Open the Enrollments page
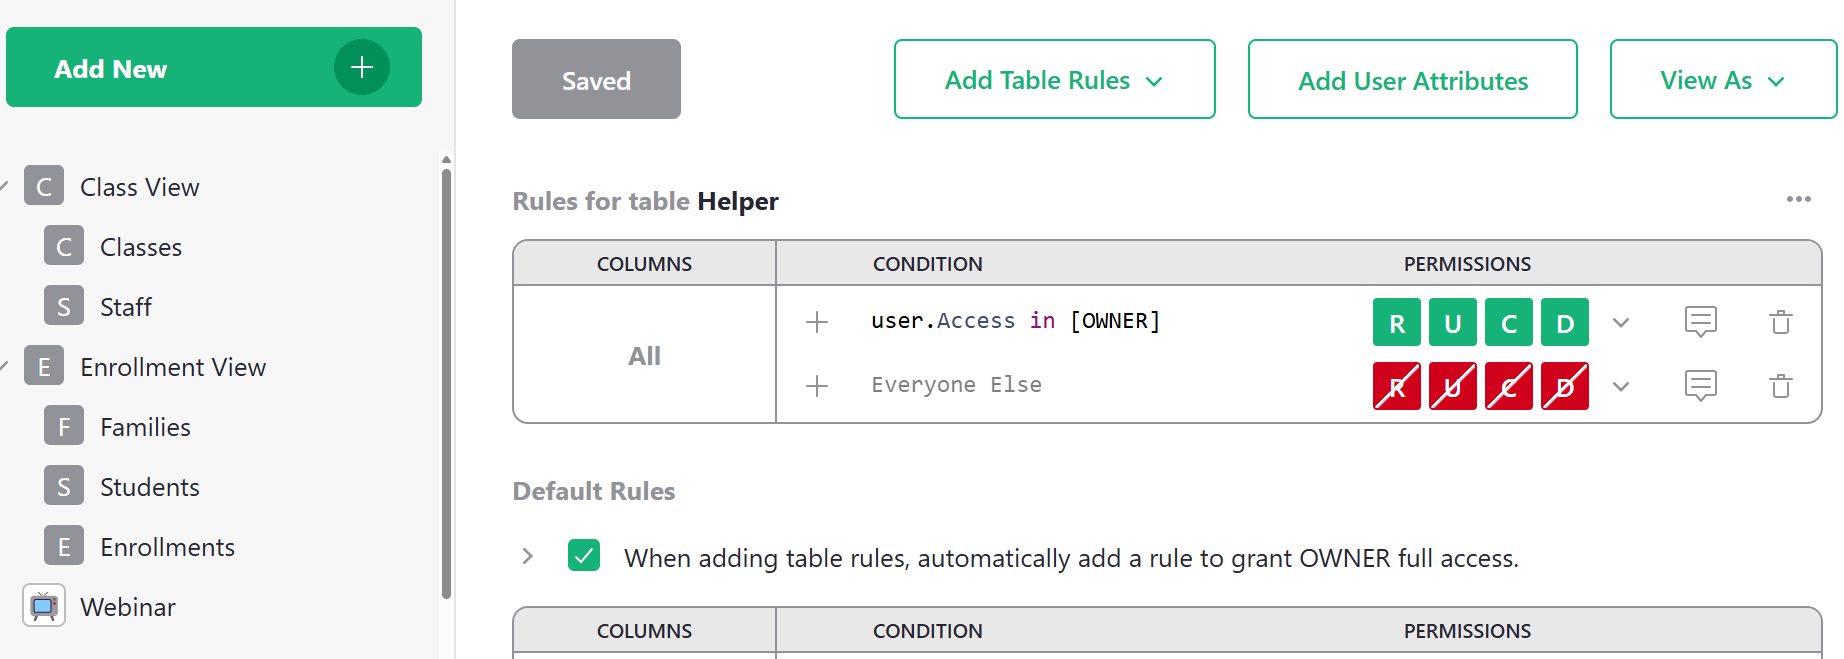The image size is (1844, 659). (167, 547)
